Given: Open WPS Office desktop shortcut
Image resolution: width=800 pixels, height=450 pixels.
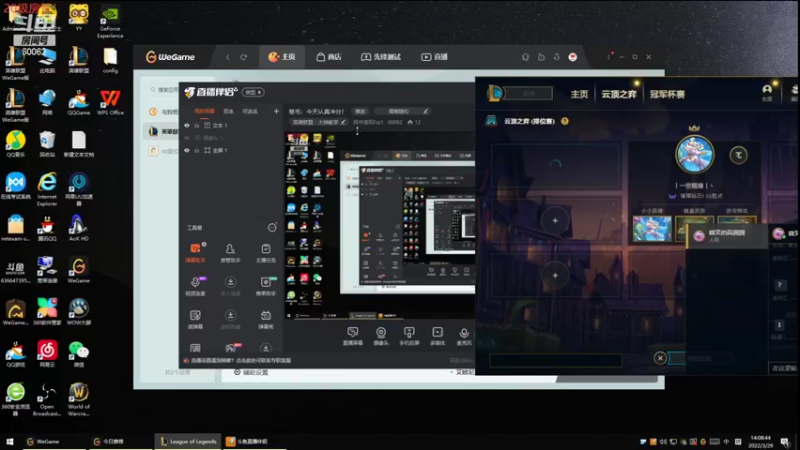Looking at the screenshot, I should [x=110, y=103].
